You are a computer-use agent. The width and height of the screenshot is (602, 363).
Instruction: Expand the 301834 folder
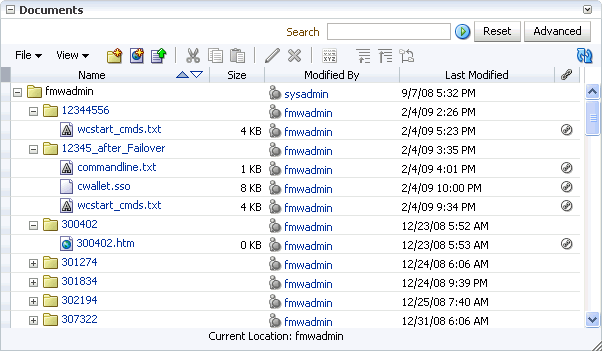tap(33, 282)
